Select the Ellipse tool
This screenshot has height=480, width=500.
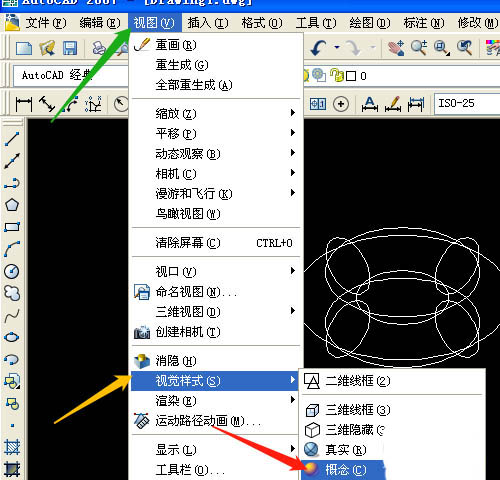point(12,337)
